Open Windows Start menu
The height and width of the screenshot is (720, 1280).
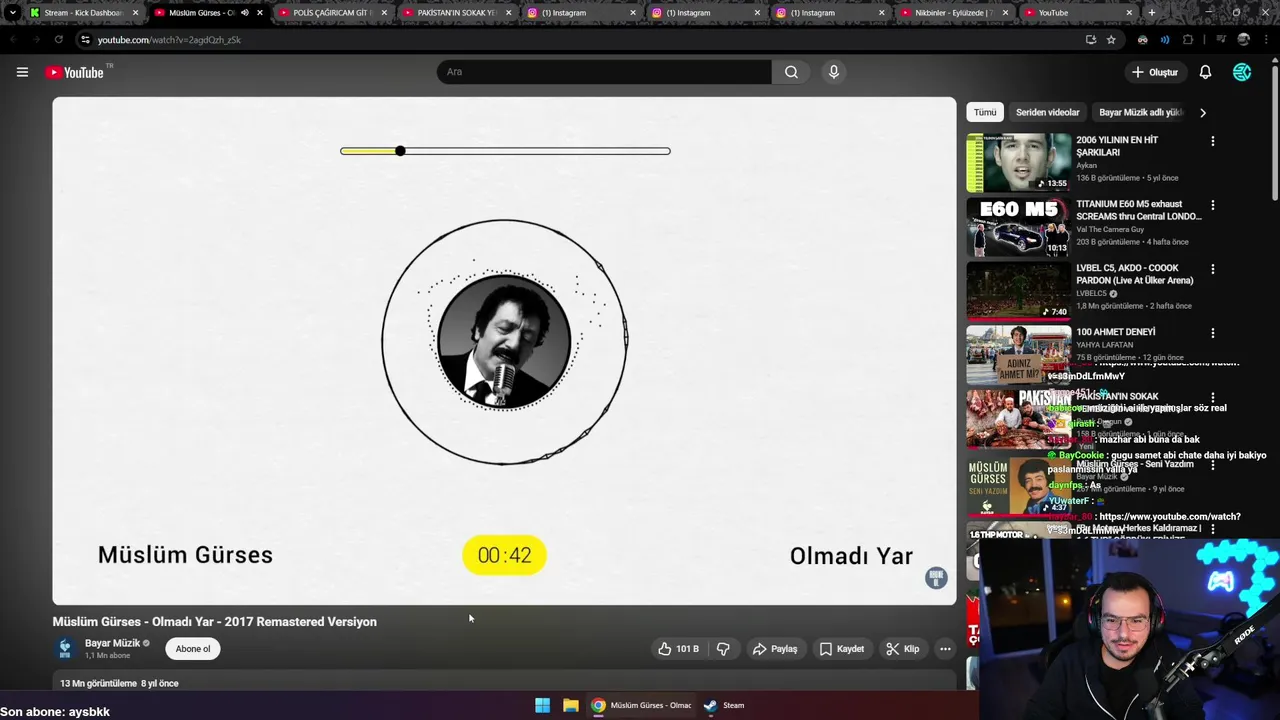[542, 705]
